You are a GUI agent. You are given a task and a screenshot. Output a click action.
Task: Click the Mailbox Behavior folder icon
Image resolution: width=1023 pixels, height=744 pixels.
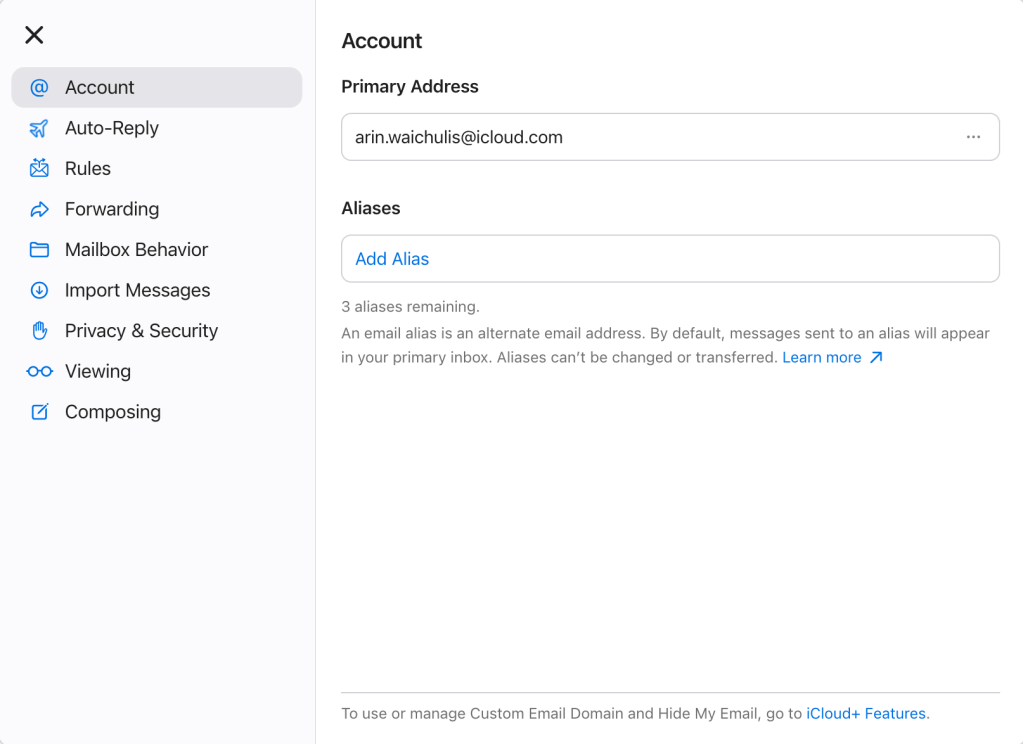click(x=39, y=249)
